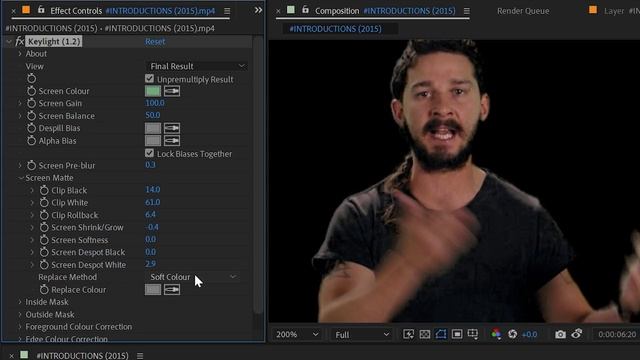Image resolution: width=640 pixels, height=360 pixels.
Task: Click the Clip White value 61.0
Action: [x=153, y=202]
